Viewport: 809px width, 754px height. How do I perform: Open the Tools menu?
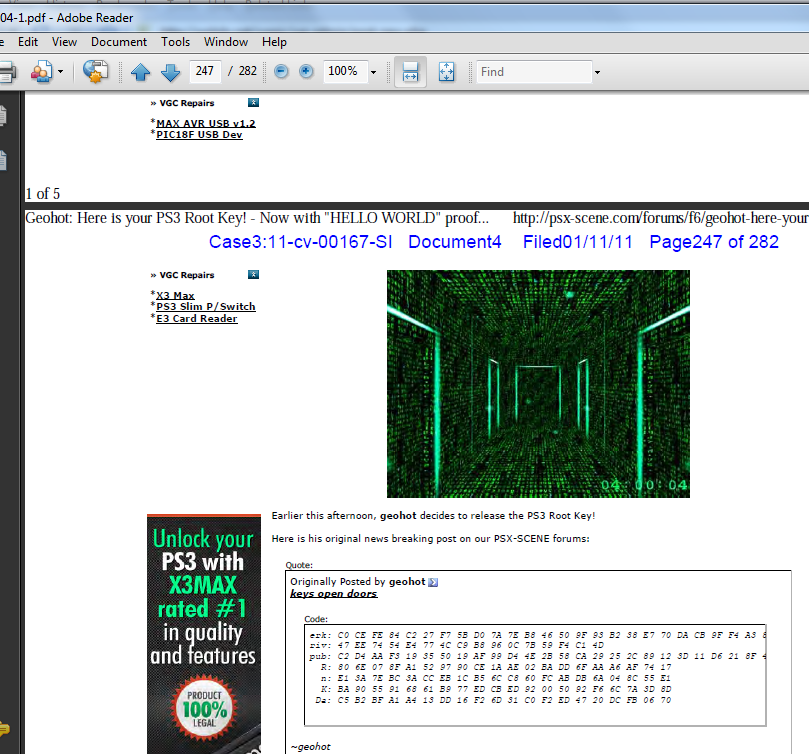tap(176, 42)
